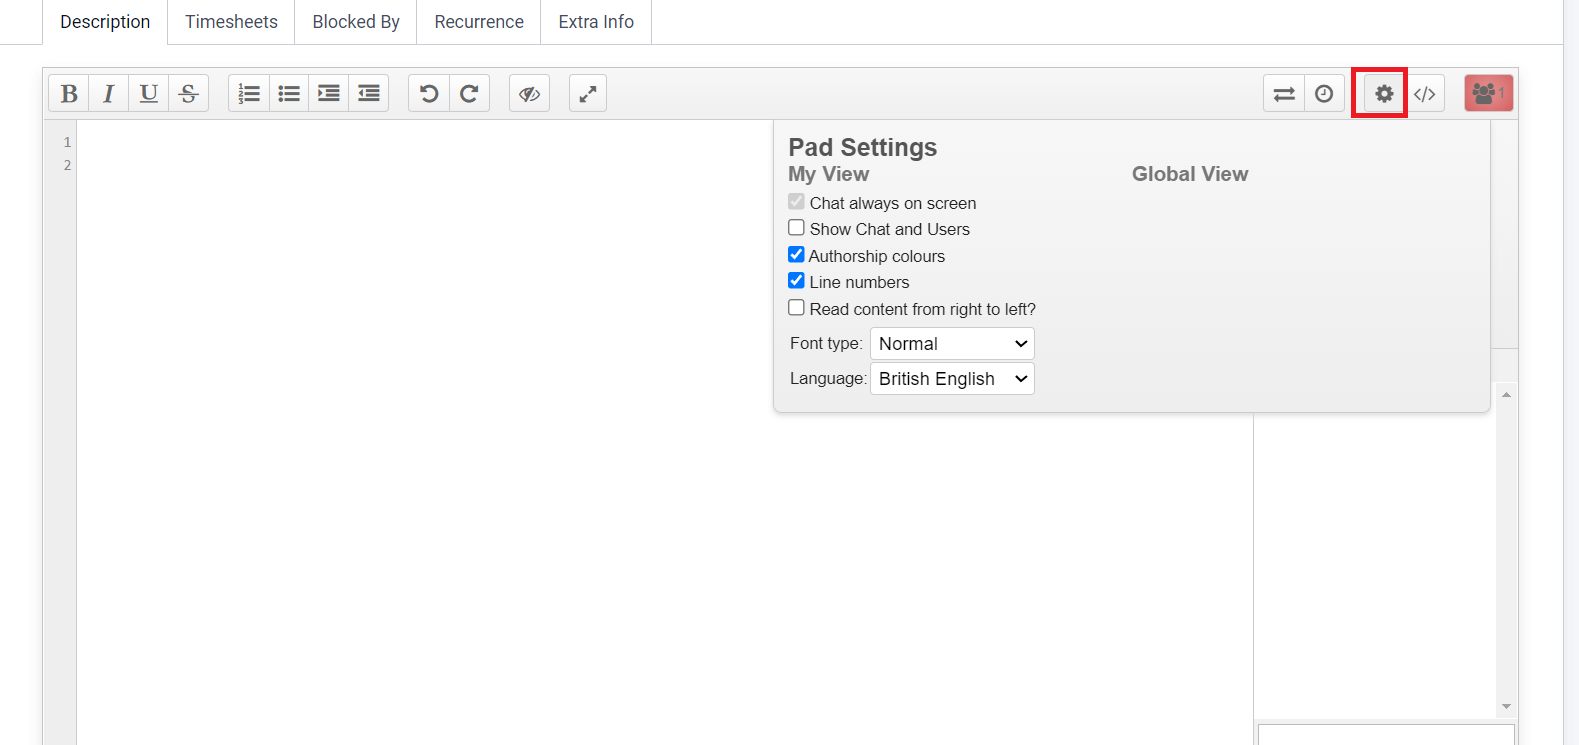The image size is (1579, 745).
Task: Open the Extra Info tab
Action: pos(596,22)
